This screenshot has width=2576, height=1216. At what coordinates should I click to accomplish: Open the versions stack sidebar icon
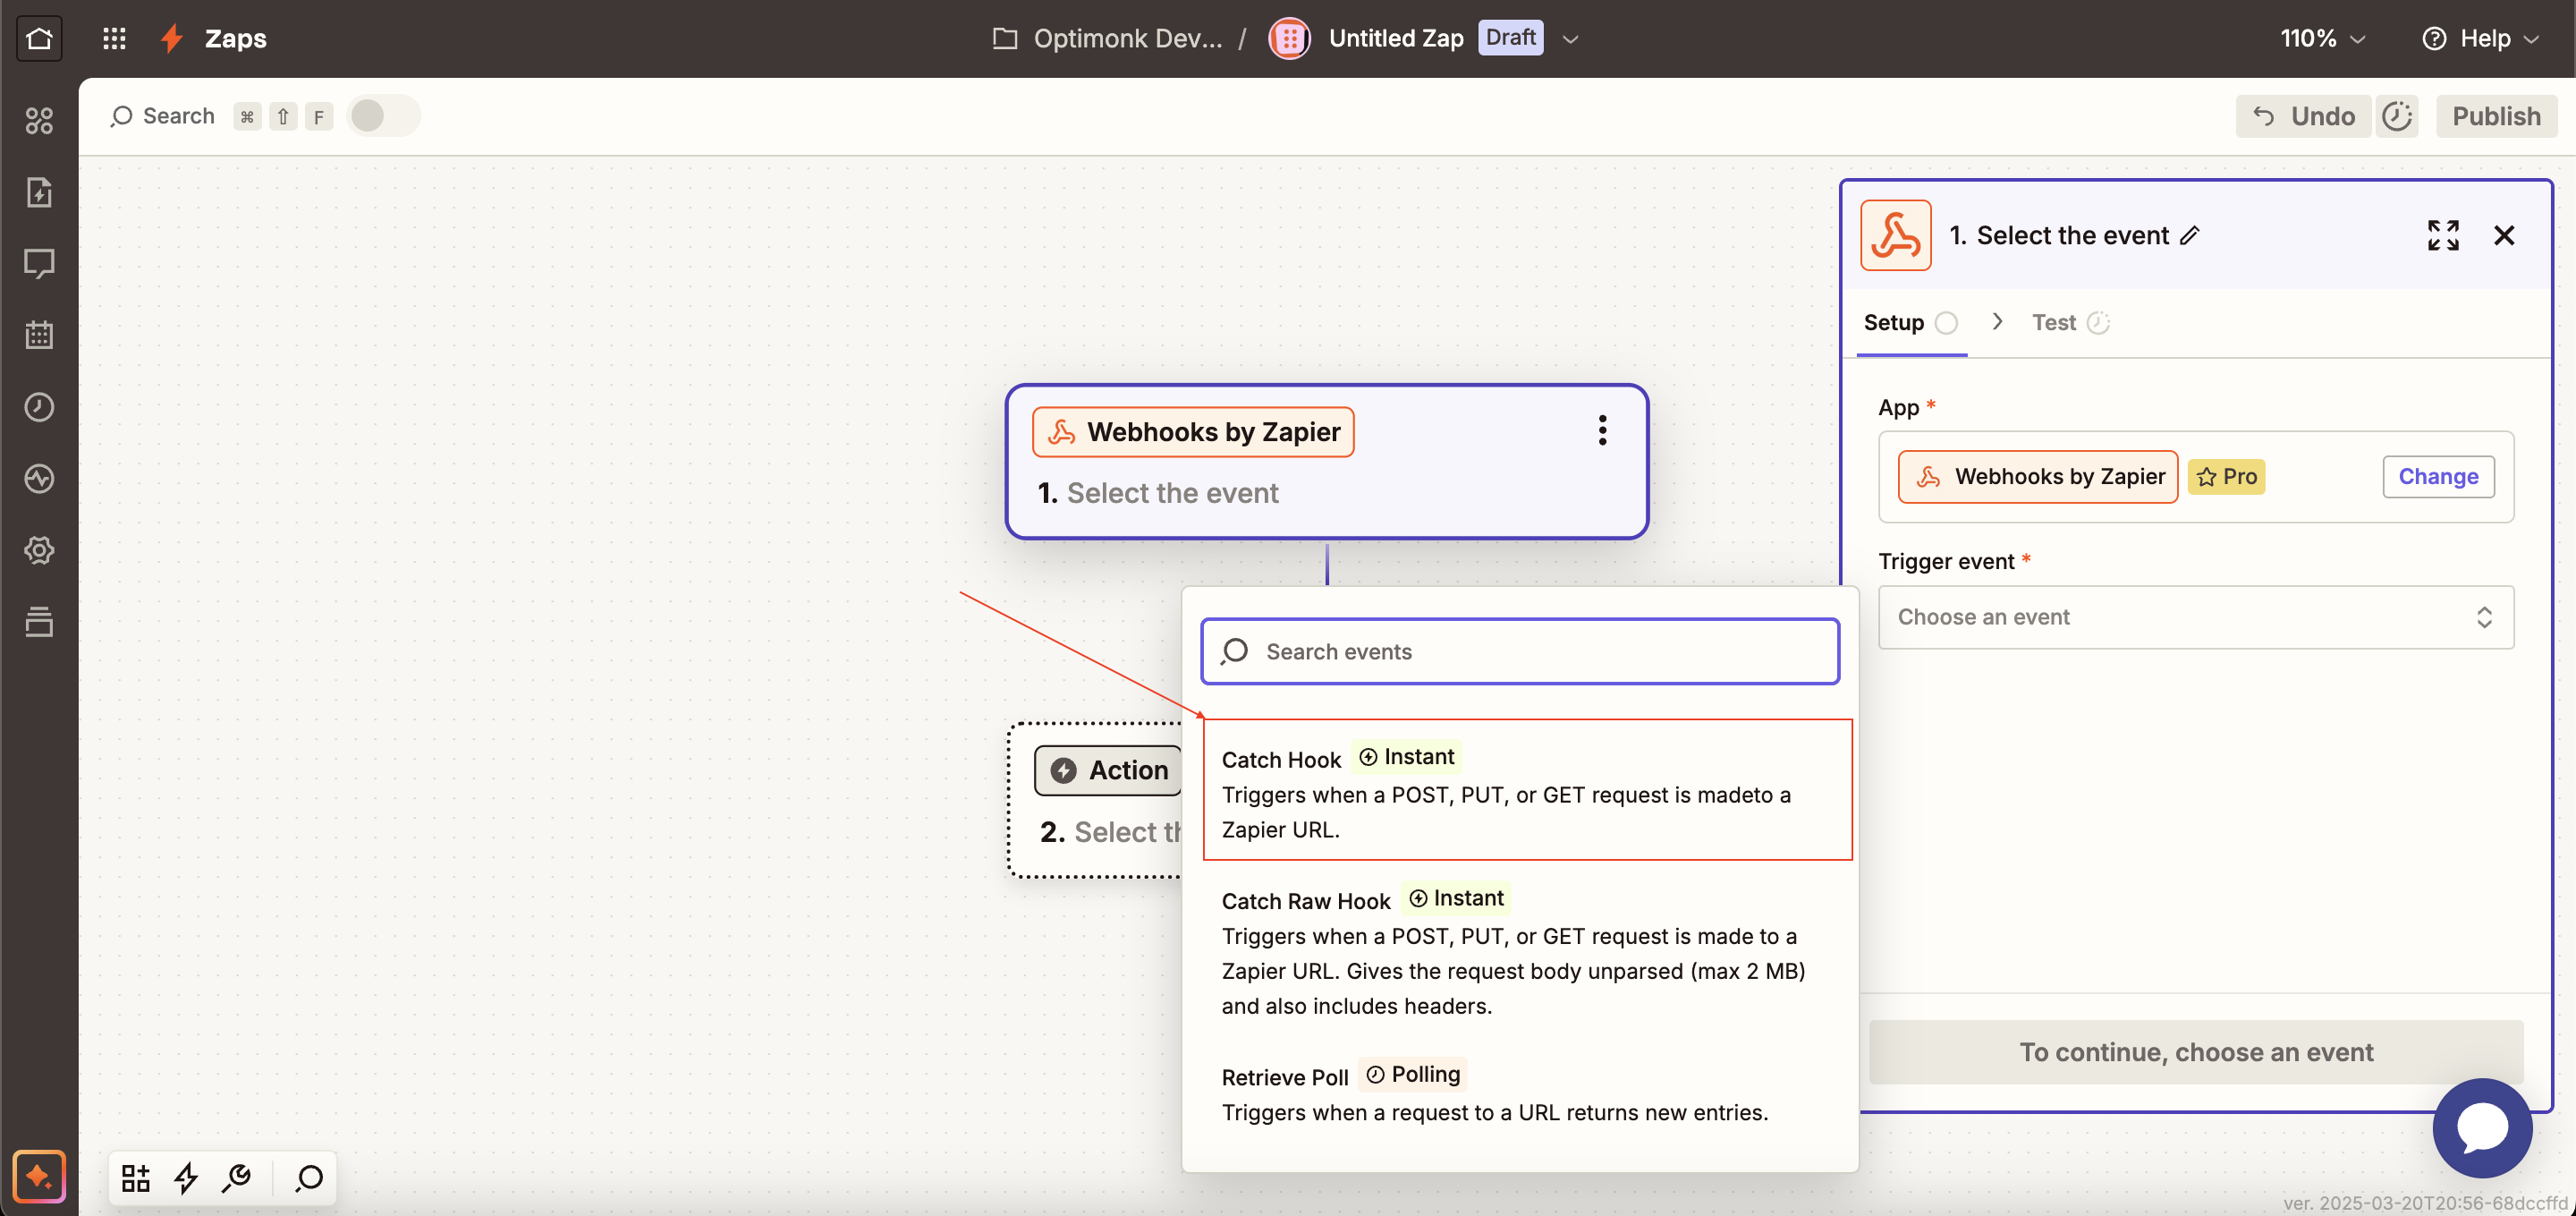pyautogui.click(x=39, y=621)
